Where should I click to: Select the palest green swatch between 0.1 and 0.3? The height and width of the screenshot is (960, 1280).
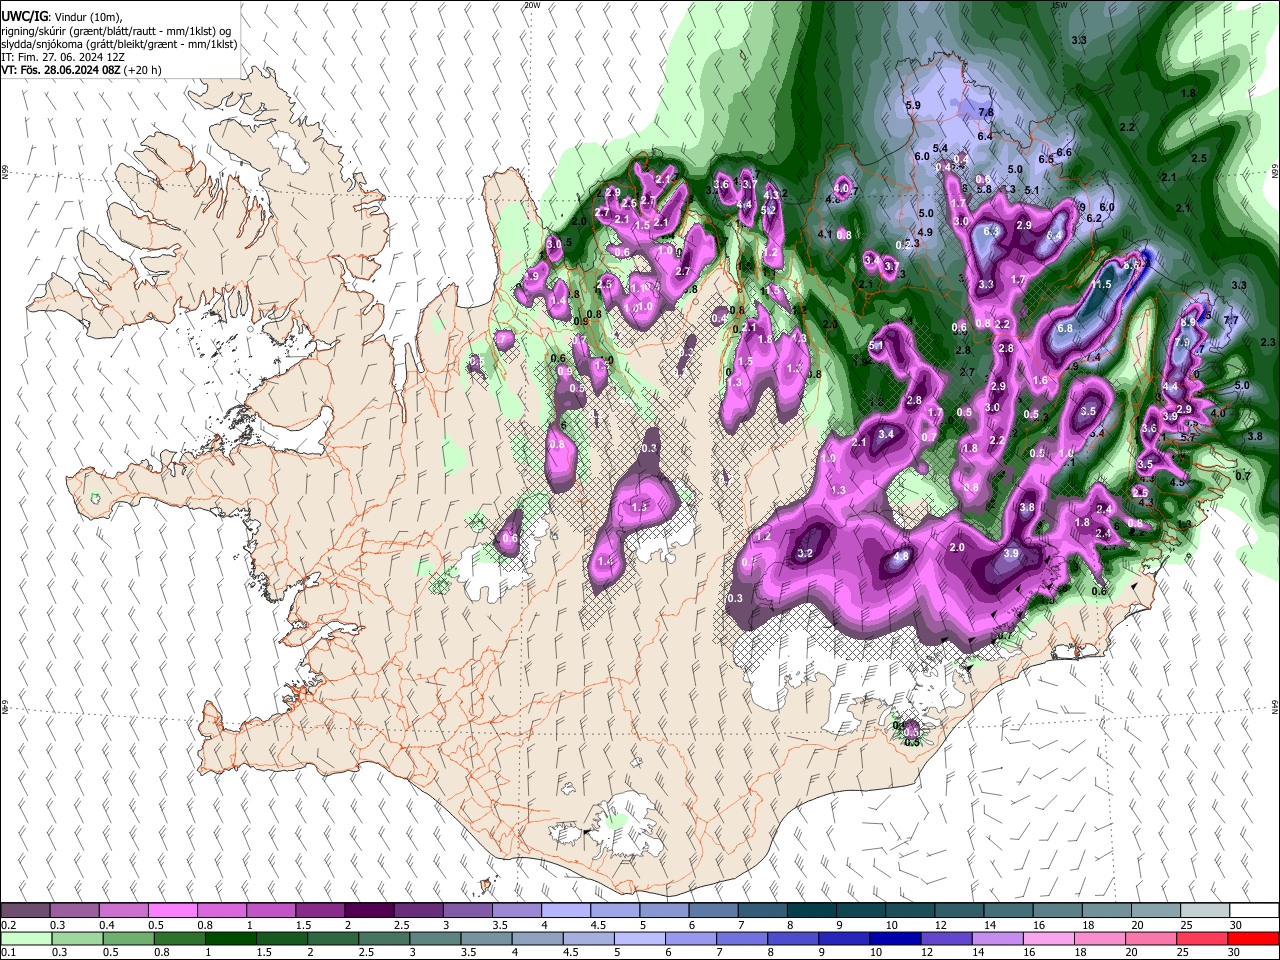(26, 938)
